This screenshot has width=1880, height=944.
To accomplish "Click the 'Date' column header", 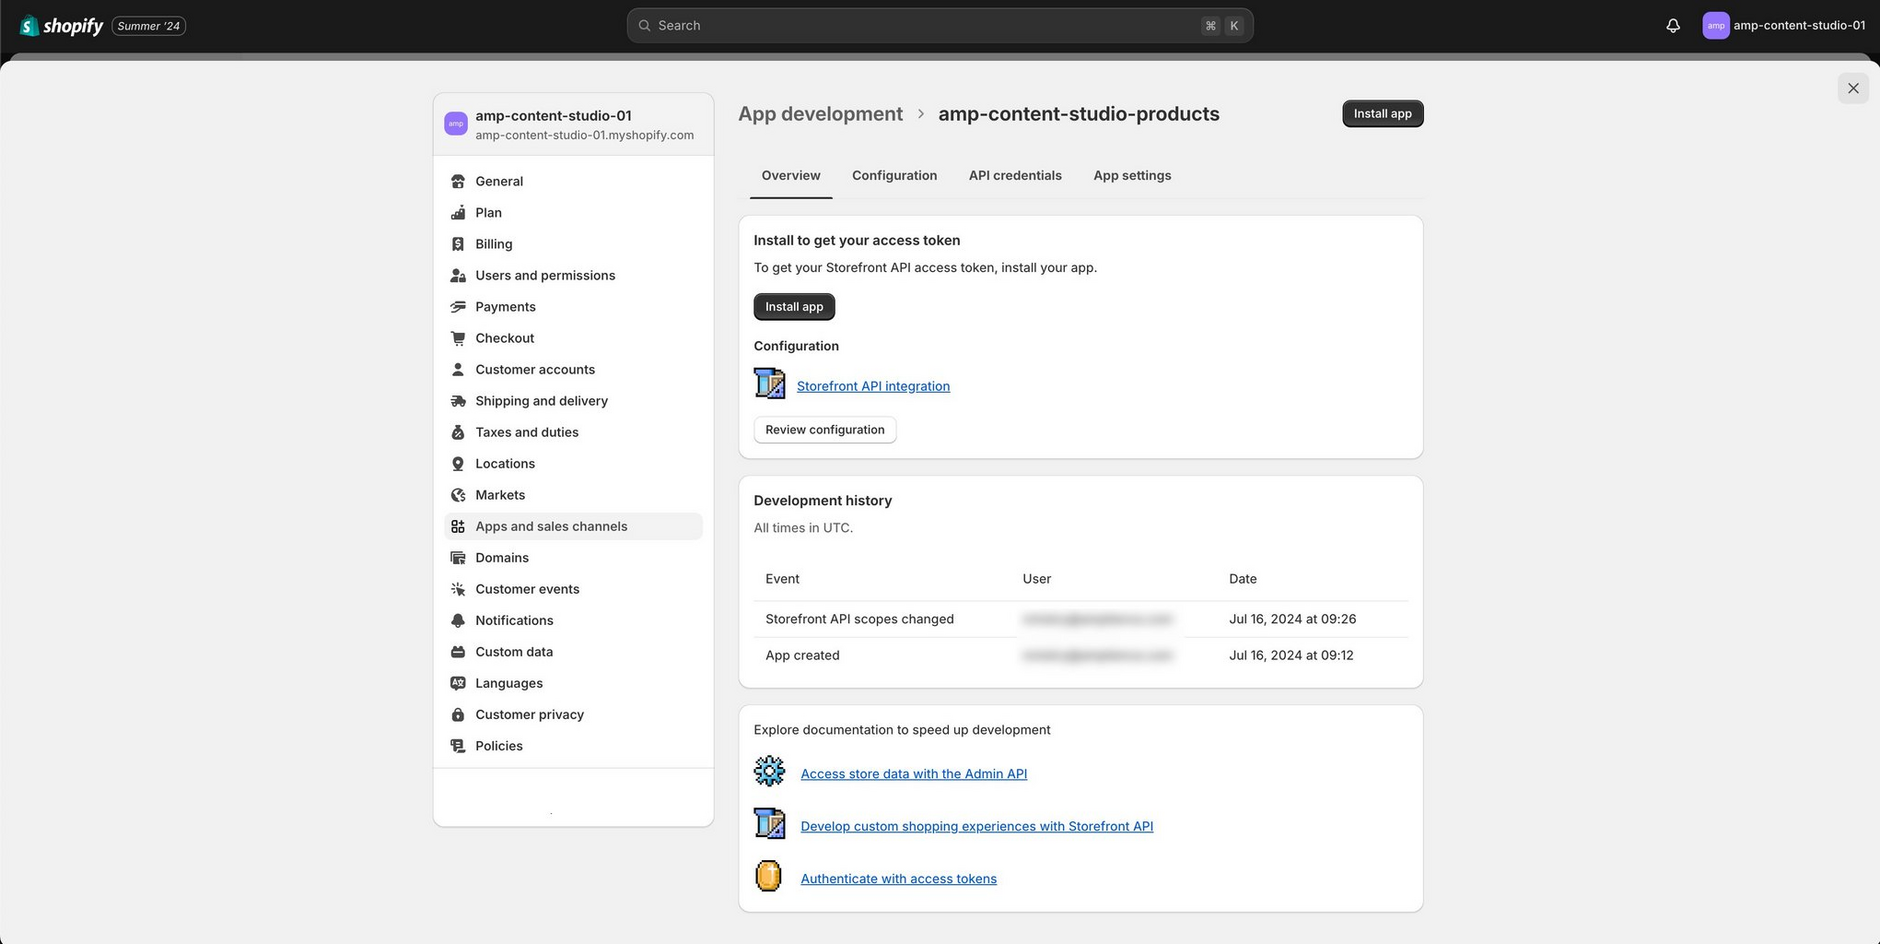I will point(1243,579).
